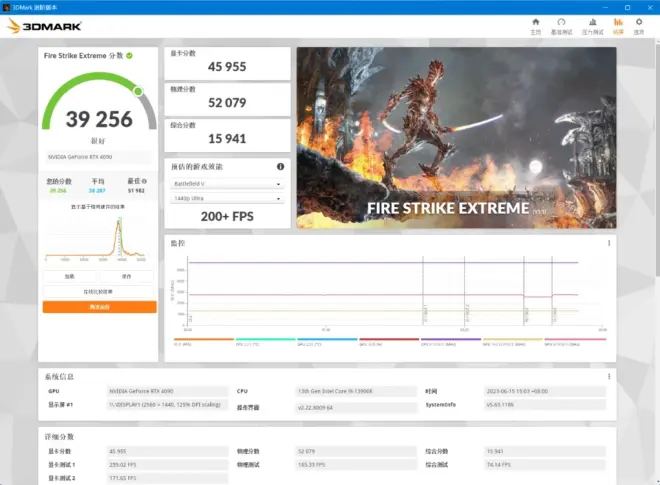Open the three-dot menu in monitoring panel
Image resolution: width=660 pixels, height=485 pixels.
pyautogui.click(x=608, y=243)
